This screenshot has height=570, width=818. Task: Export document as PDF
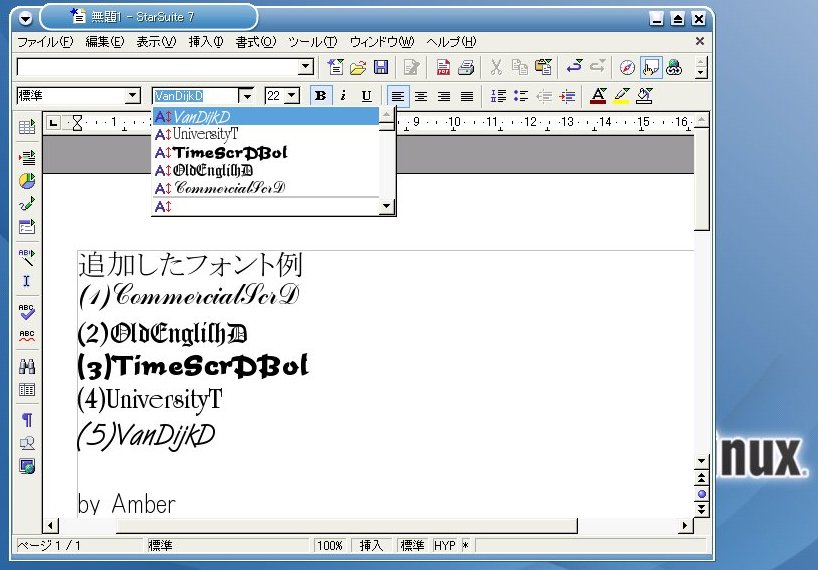click(x=442, y=68)
